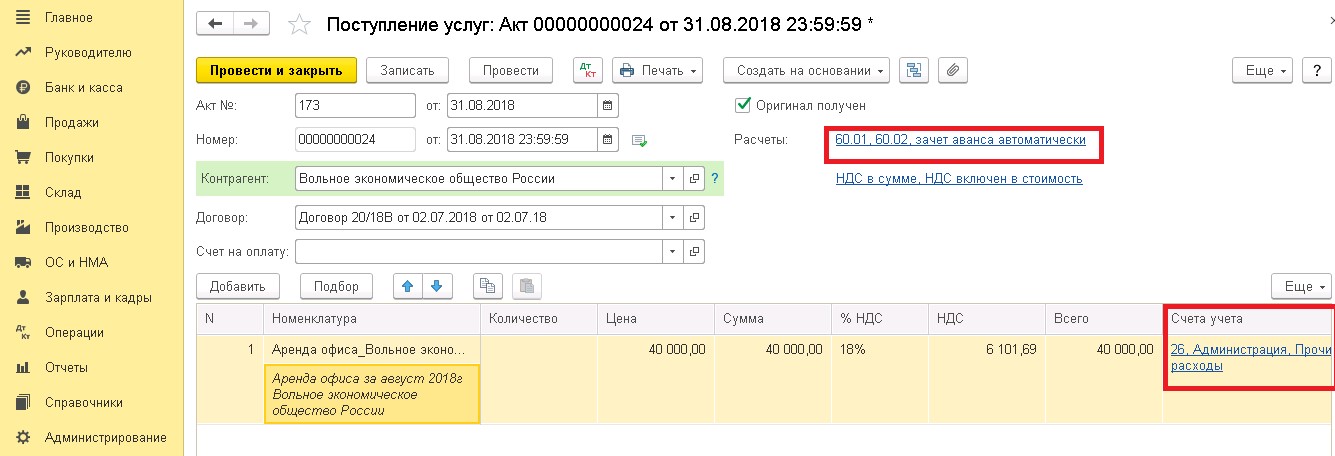This screenshot has height=456, width=1335.
Task: Click the paperclip attachments icon
Action: (x=953, y=70)
